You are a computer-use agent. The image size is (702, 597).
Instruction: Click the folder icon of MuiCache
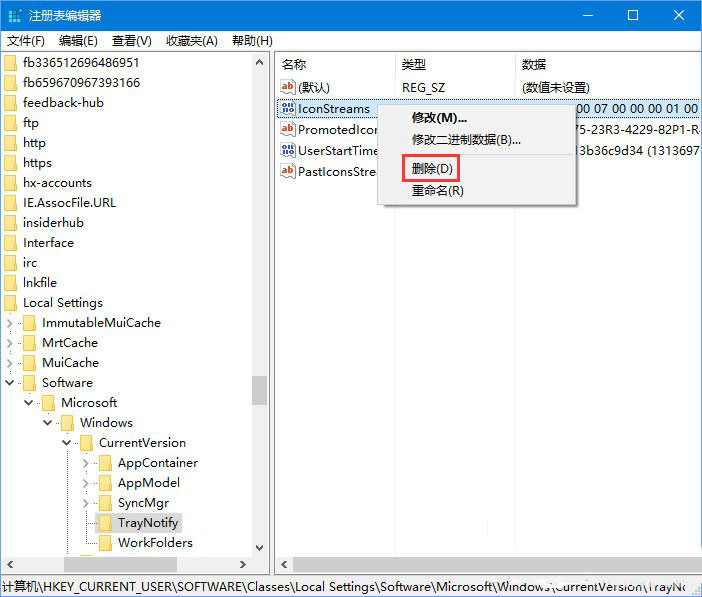(30, 363)
